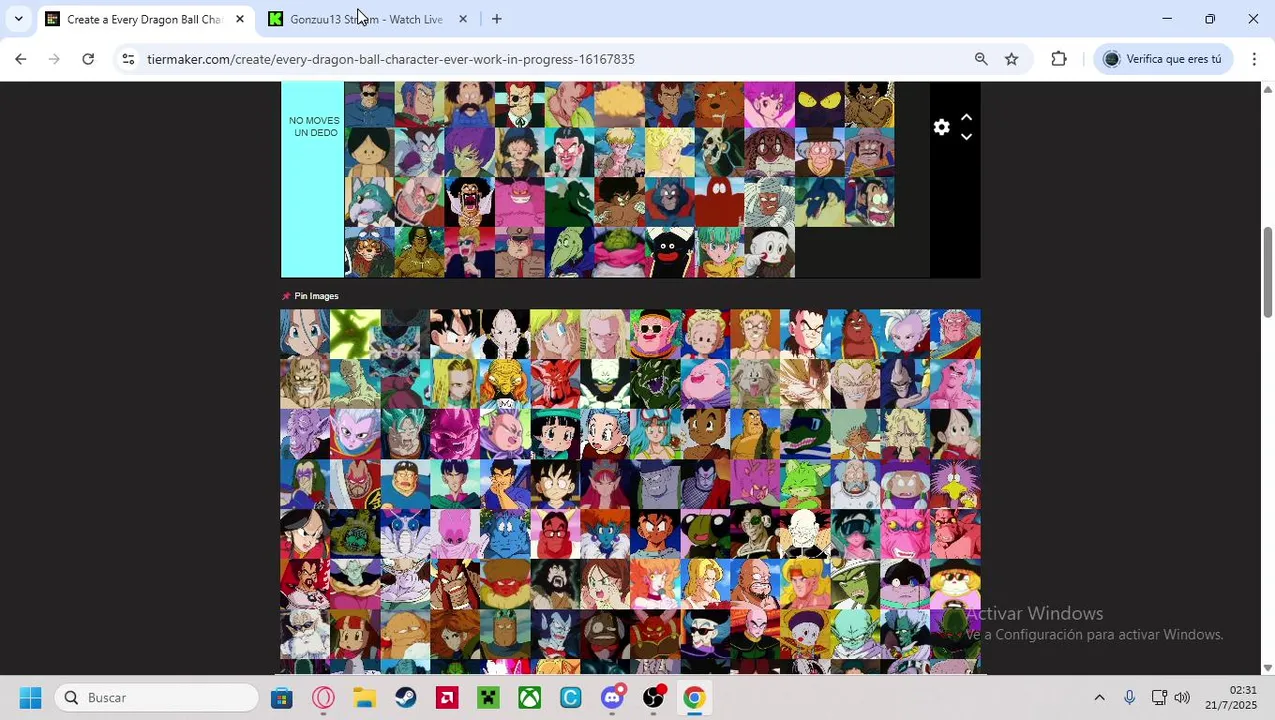Viewport: 1275px width, 720px height.
Task: Open Discord from the taskbar
Action: [x=613, y=698]
